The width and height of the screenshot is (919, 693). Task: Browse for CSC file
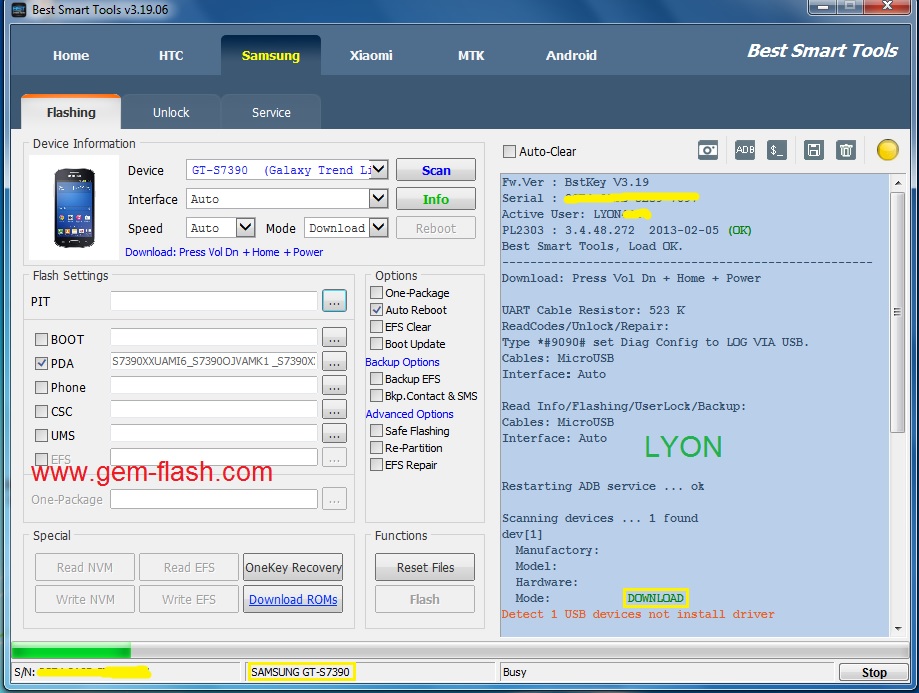click(x=334, y=410)
